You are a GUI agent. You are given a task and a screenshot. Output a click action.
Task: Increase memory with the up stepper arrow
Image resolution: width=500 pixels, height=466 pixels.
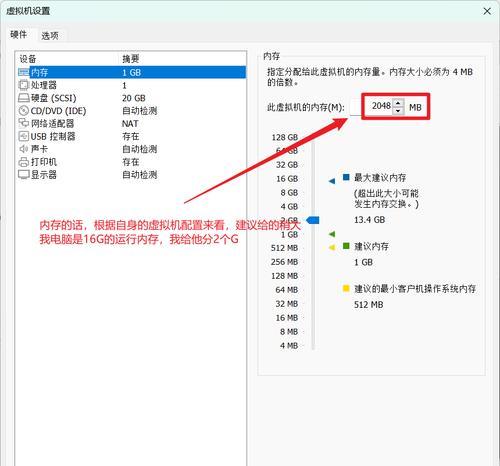(x=398, y=103)
